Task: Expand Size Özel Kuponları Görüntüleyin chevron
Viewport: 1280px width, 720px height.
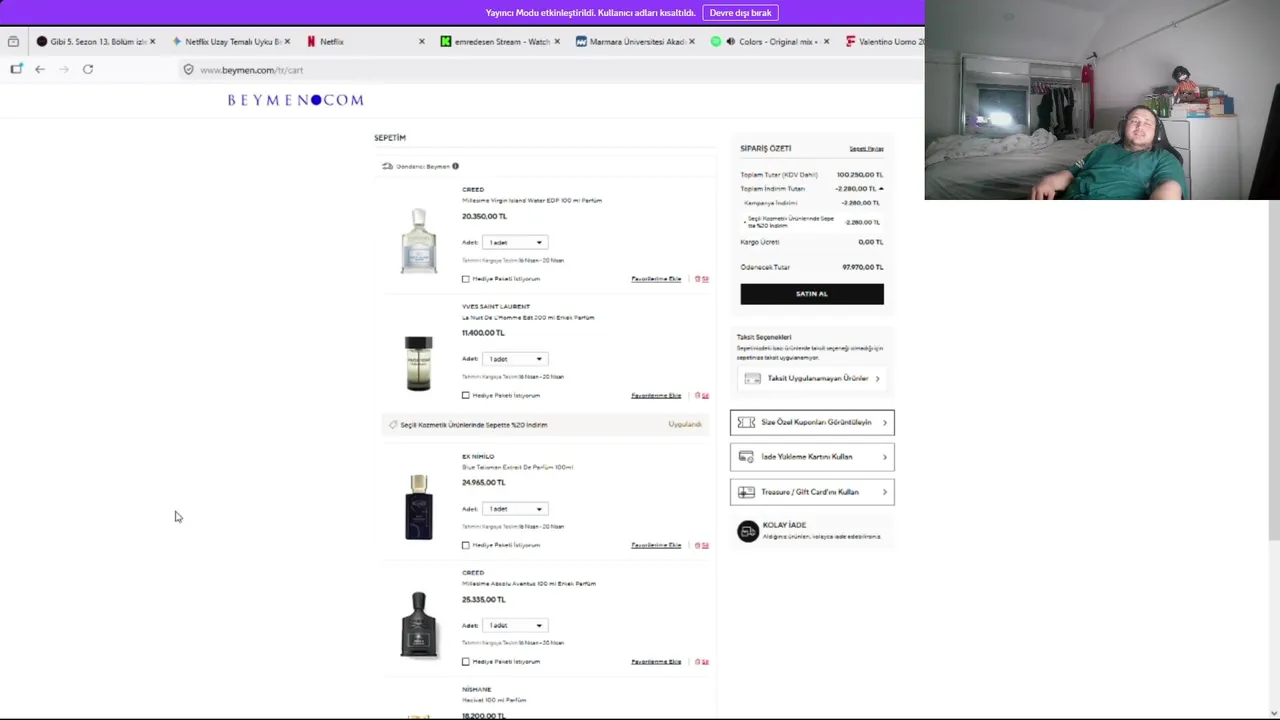Action: pyautogui.click(x=884, y=422)
